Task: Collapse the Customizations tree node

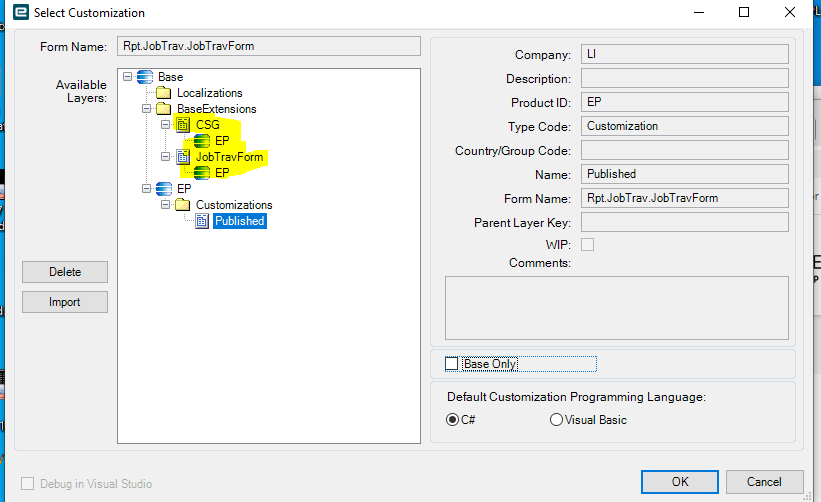Action: 165,205
